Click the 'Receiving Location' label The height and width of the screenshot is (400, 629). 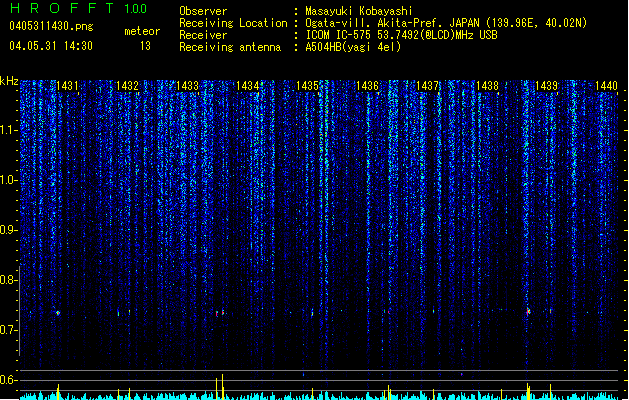[x=233, y=23]
